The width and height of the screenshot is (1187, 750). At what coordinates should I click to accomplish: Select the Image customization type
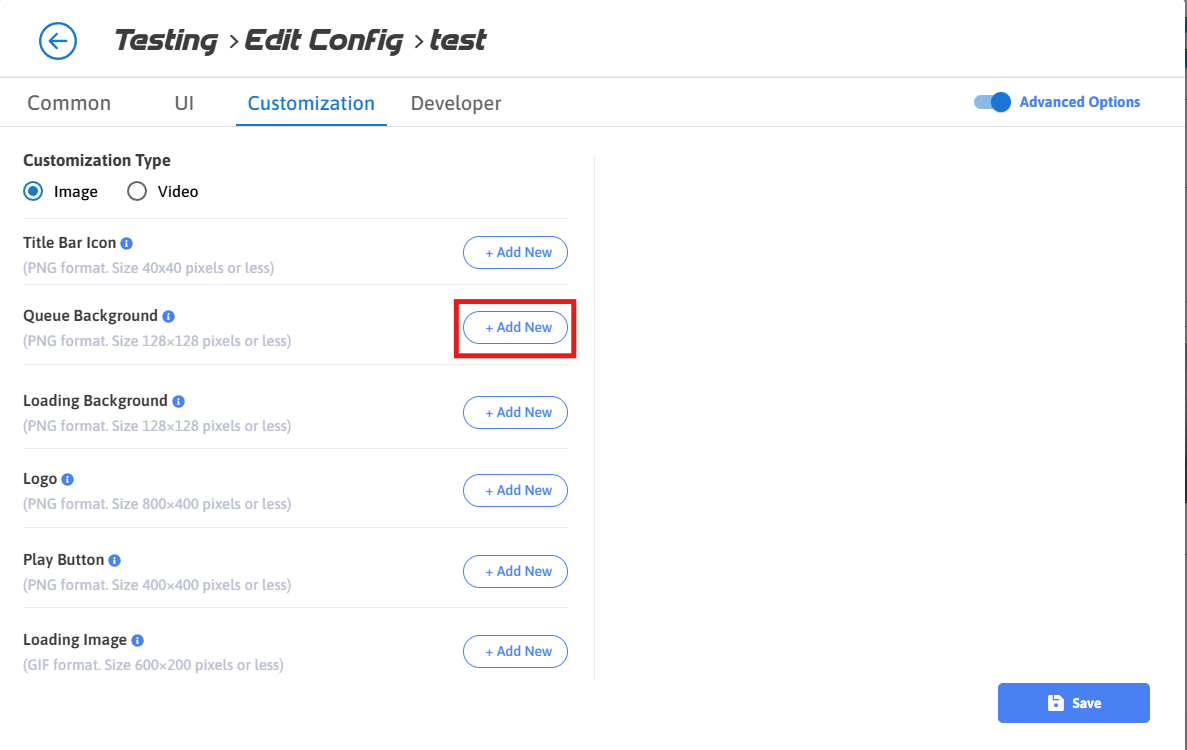[33, 191]
